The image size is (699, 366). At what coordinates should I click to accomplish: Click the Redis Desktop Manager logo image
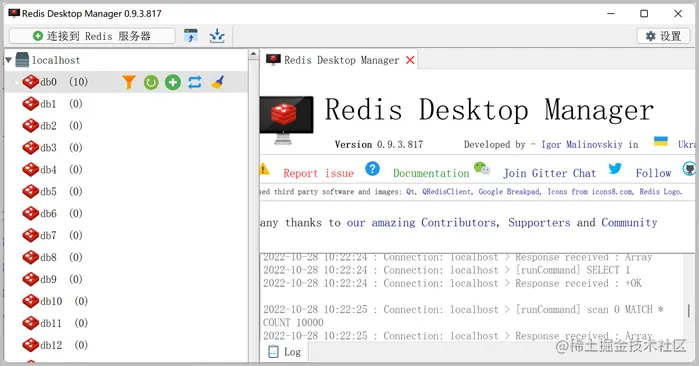coord(286,120)
